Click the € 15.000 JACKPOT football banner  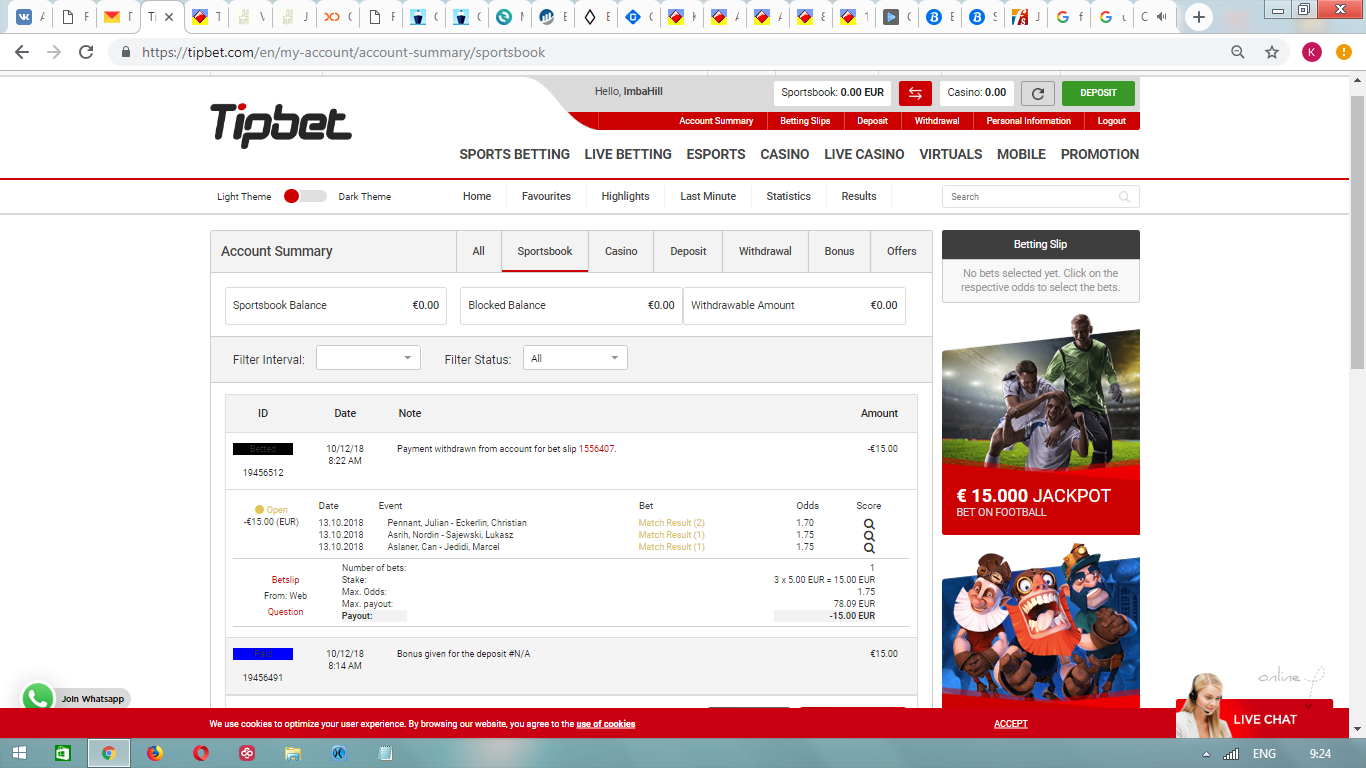pos(1040,425)
